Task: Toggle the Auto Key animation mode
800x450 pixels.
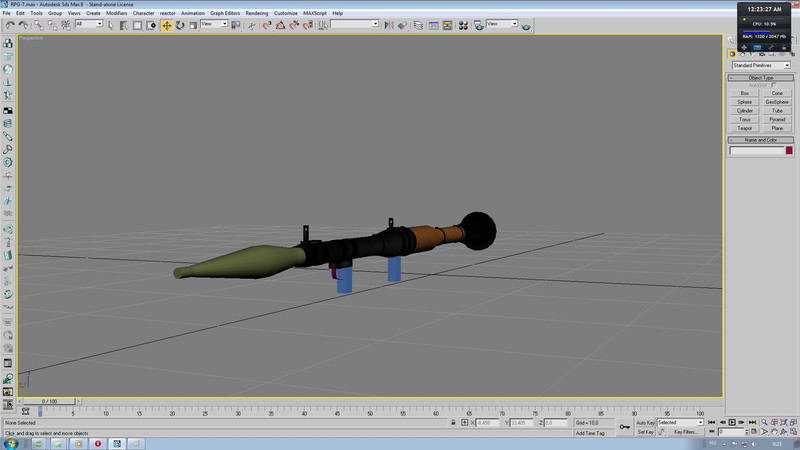Action: pos(645,422)
